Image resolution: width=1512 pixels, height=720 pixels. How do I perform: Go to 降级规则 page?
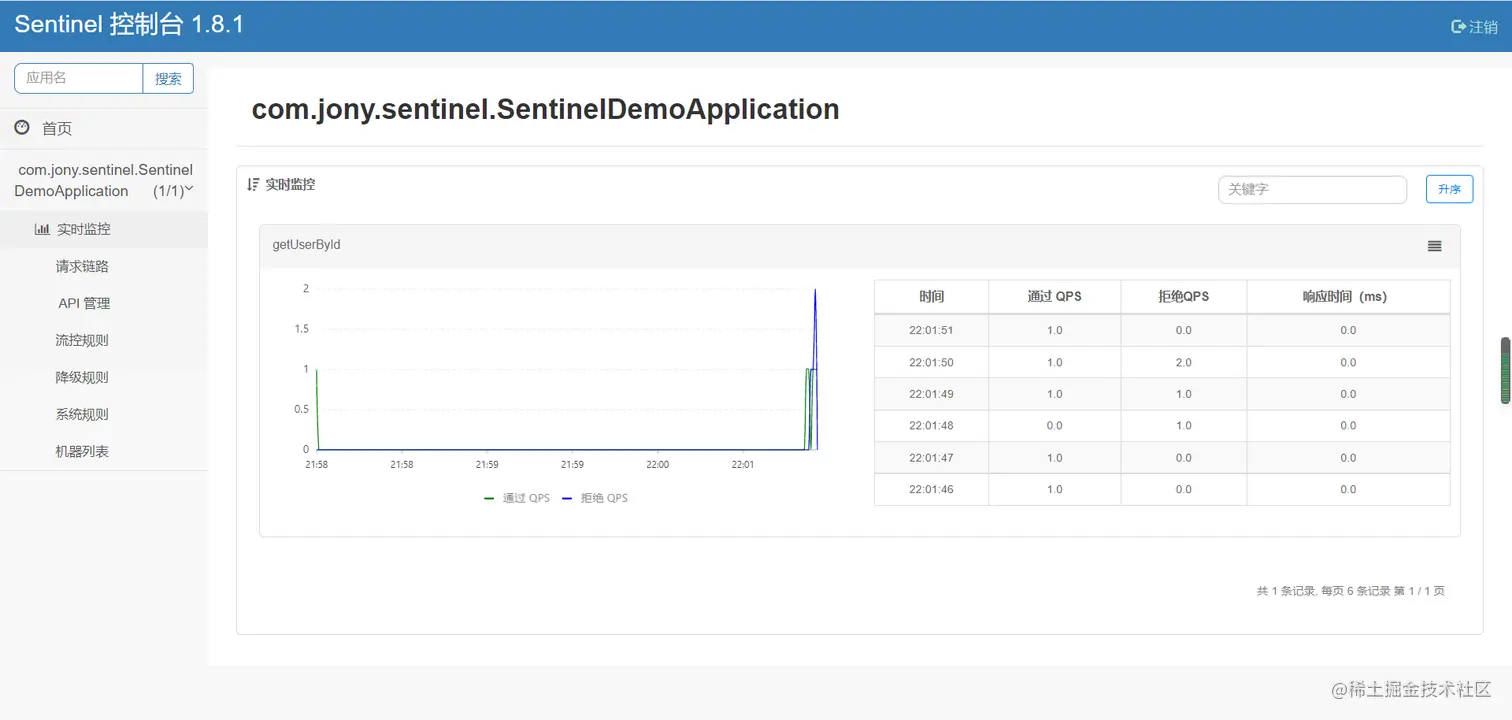[x=82, y=378]
